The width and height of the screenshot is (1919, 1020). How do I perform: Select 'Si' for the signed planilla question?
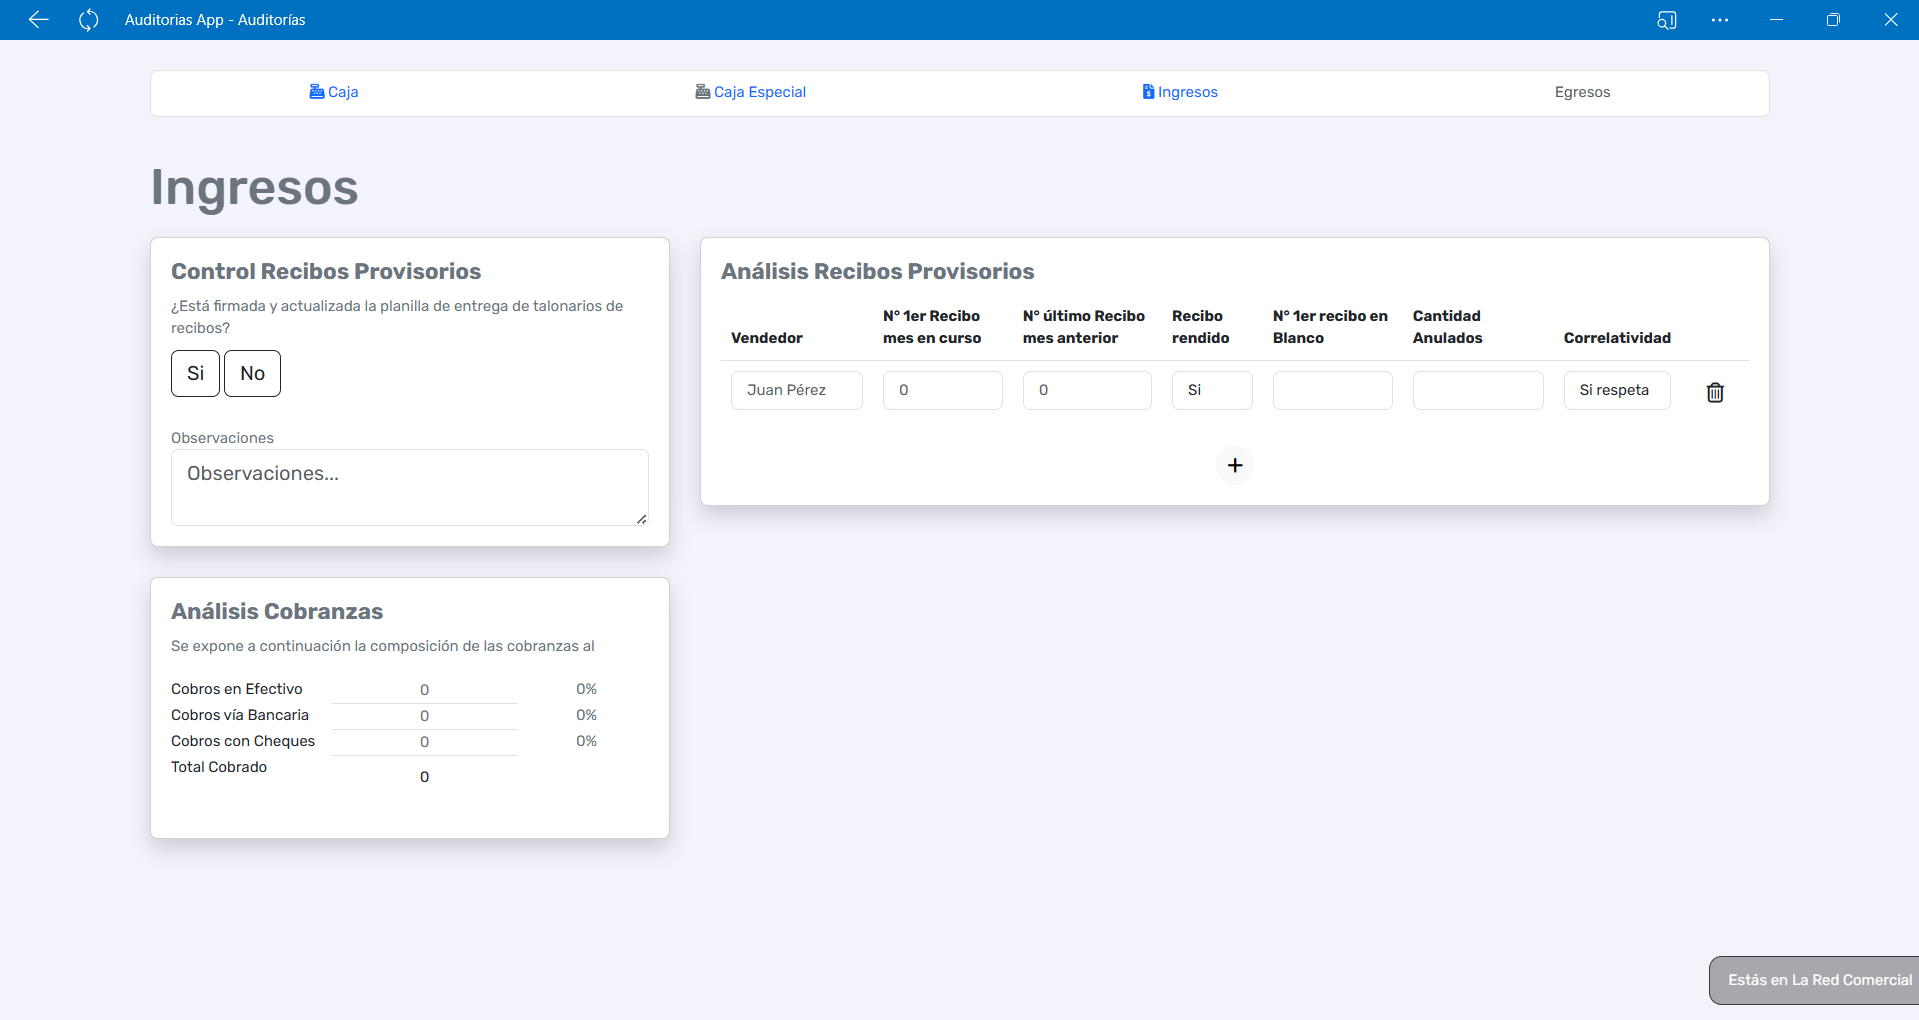click(195, 373)
